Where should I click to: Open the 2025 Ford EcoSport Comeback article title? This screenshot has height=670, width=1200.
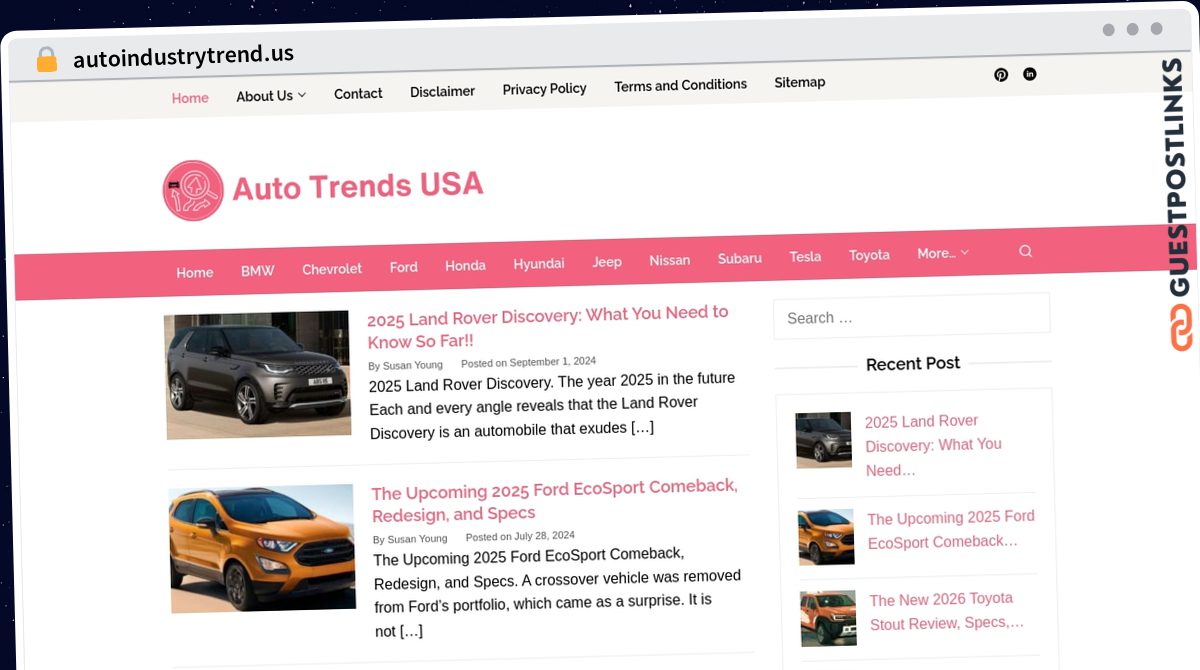click(555, 500)
